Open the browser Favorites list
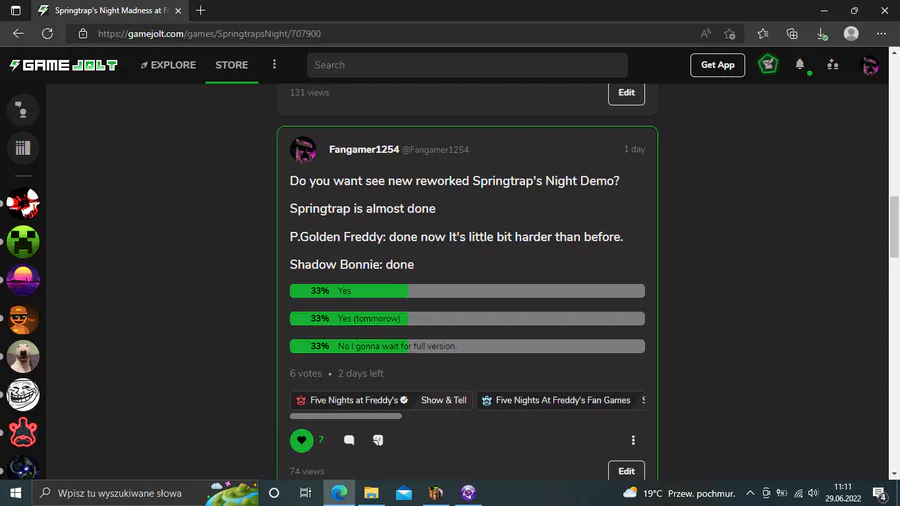900x506 pixels. click(763, 34)
